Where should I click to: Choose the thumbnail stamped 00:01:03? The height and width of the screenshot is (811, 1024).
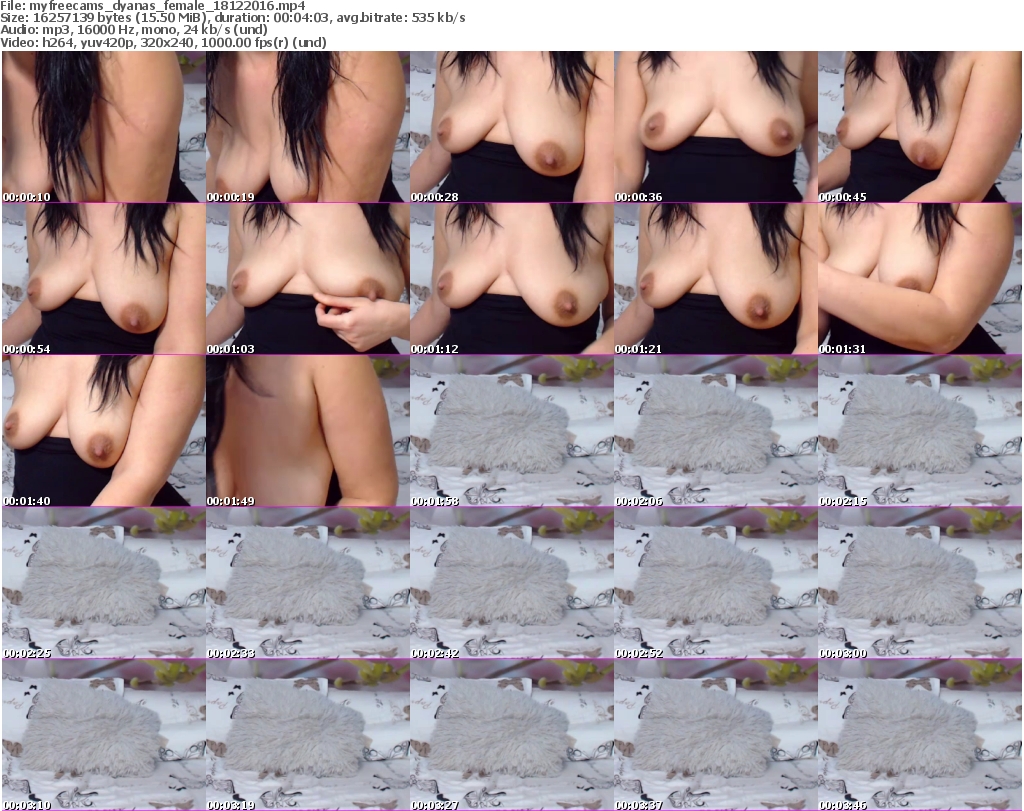[308, 279]
